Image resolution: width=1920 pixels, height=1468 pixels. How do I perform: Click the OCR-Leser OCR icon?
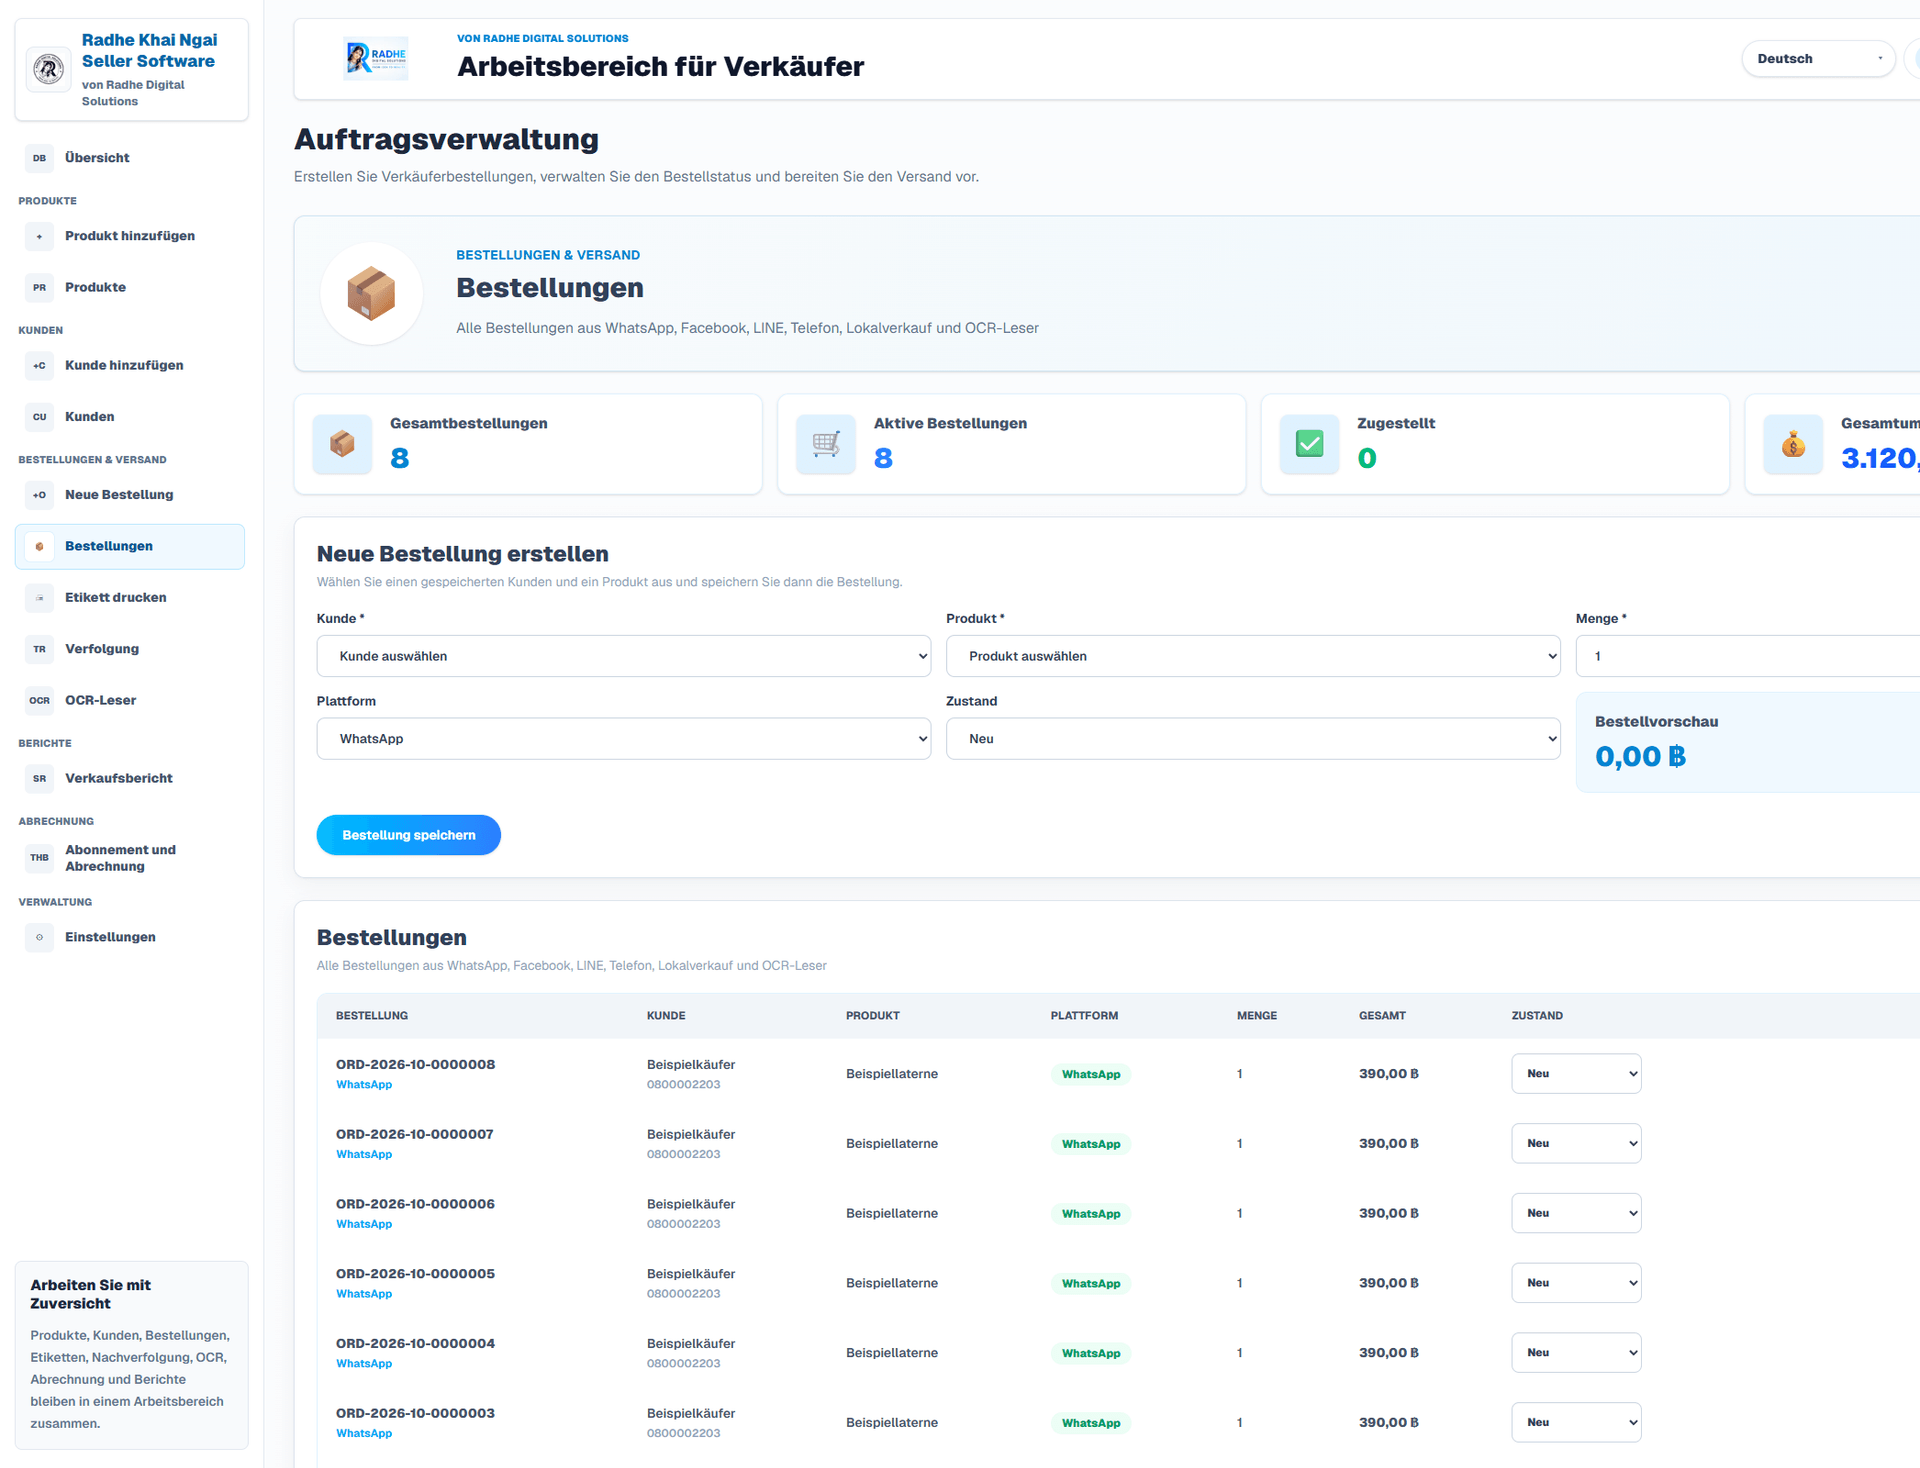pyautogui.click(x=39, y=700)
